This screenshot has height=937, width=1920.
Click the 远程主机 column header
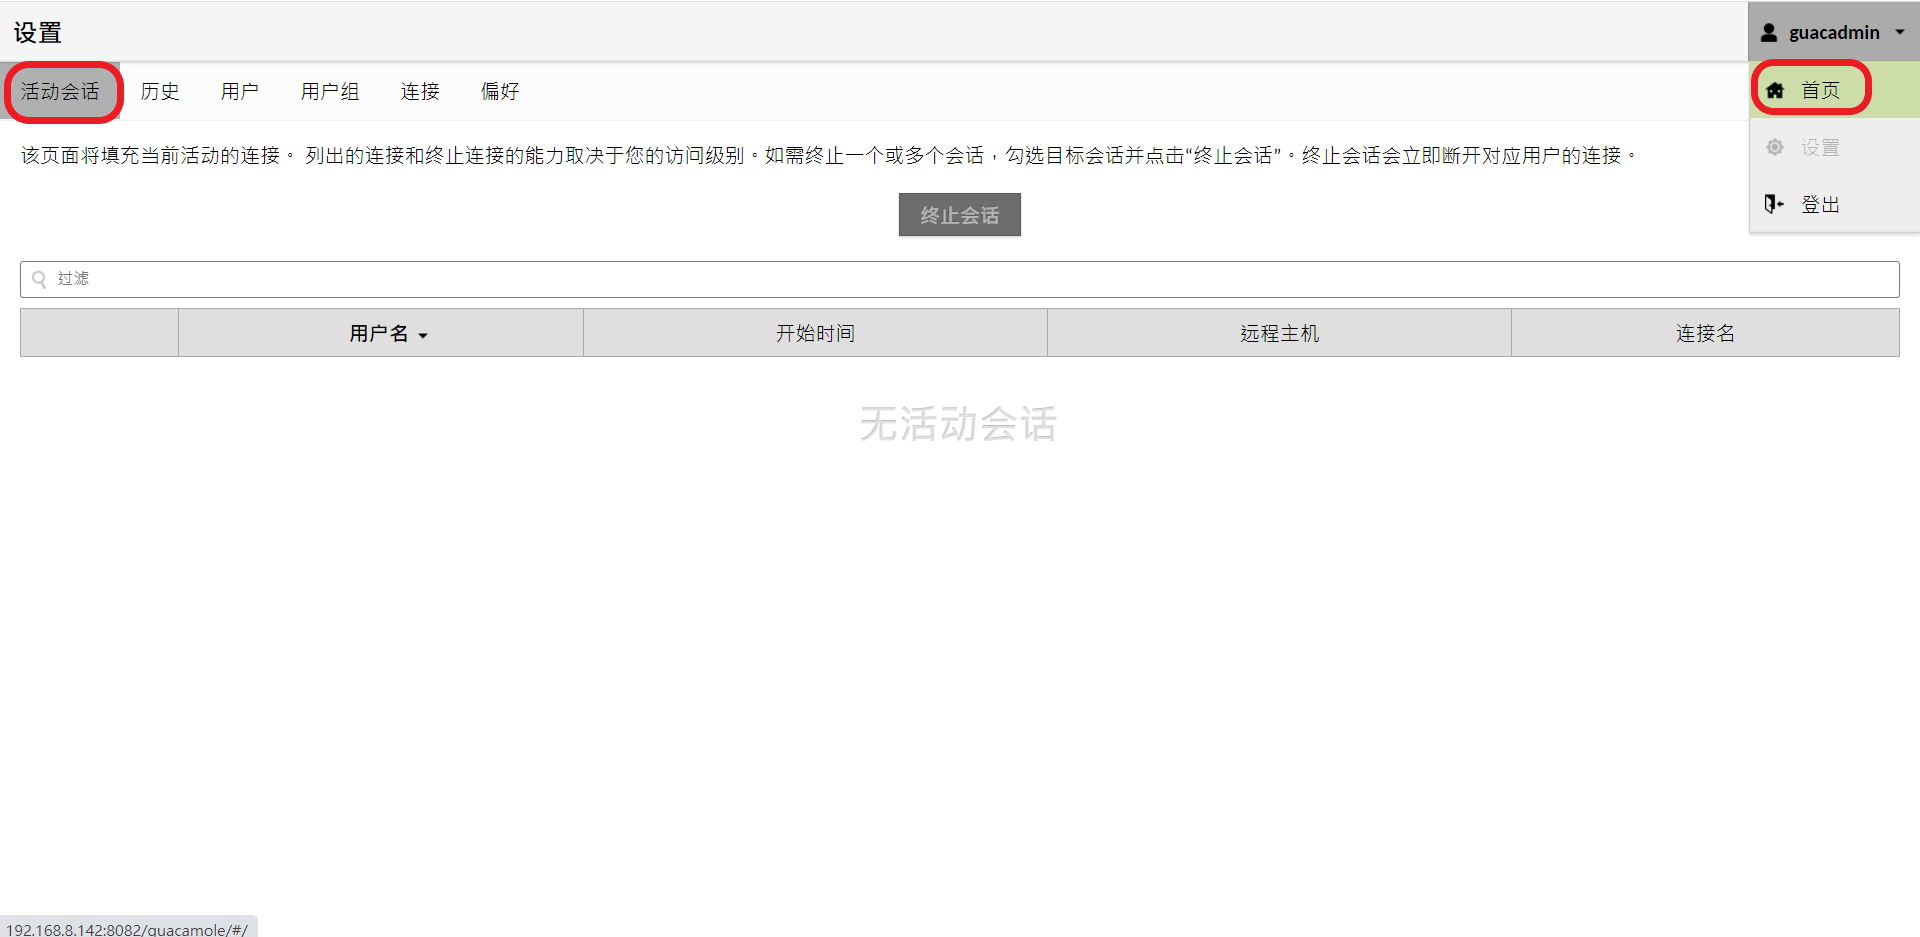click(x=1279, y=333)
